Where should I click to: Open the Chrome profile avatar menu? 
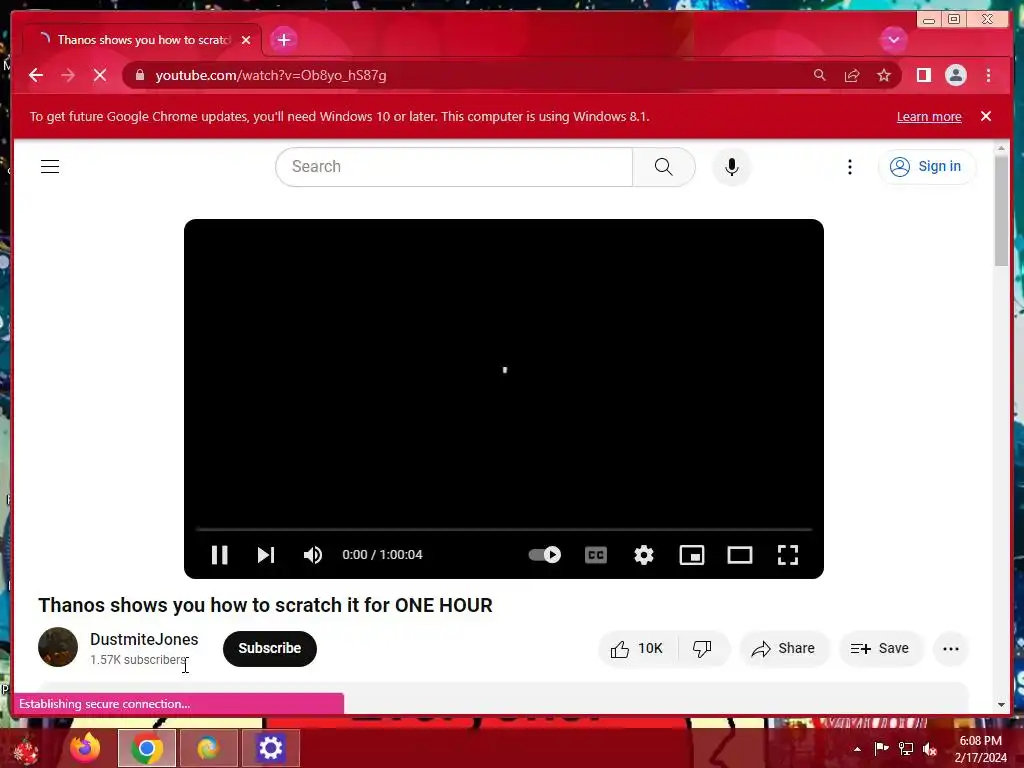(955, 75)
